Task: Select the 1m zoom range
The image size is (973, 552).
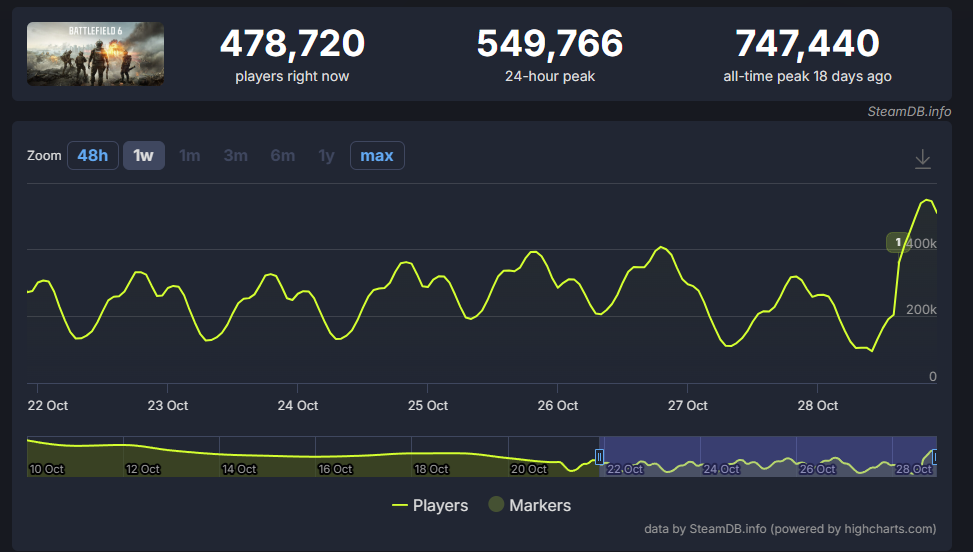Action: 190,156
